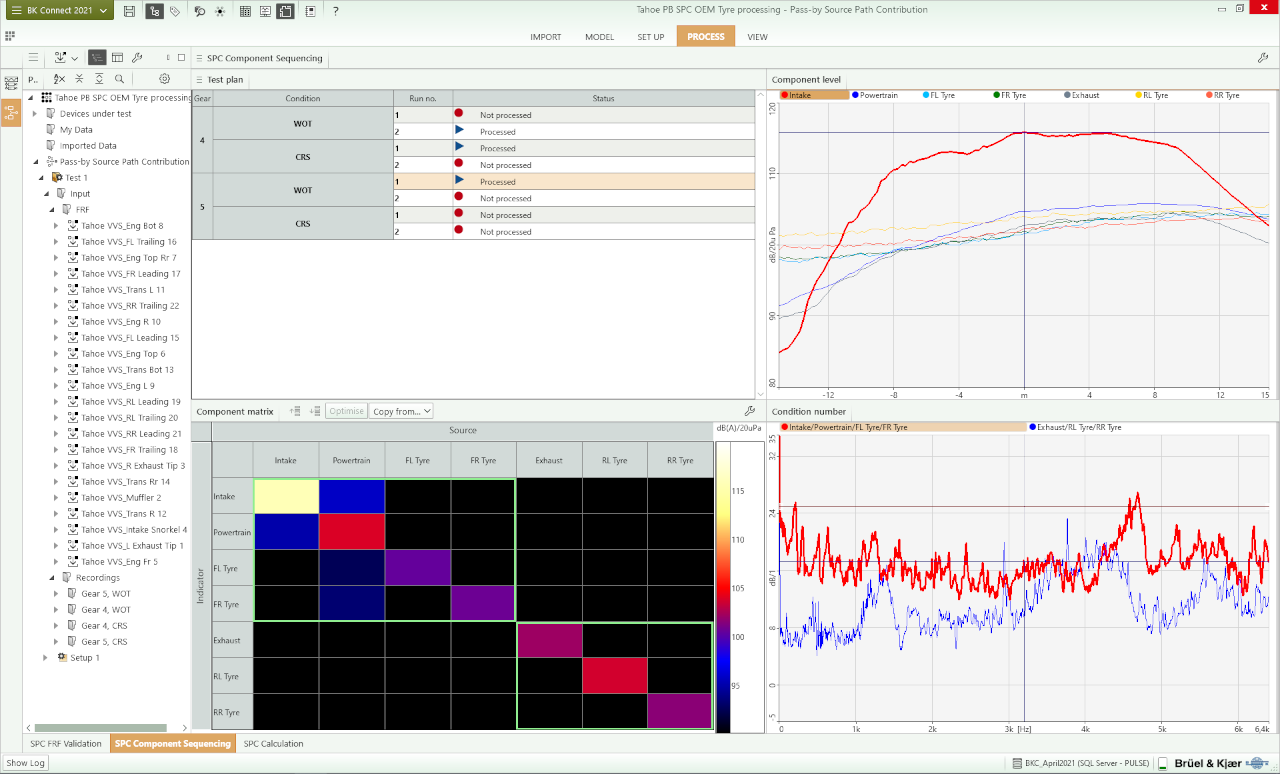Select Tahoe VVS_Muffler 2 in FRF list
This screenshot has height=774, width=1280.
coord(121,498)
